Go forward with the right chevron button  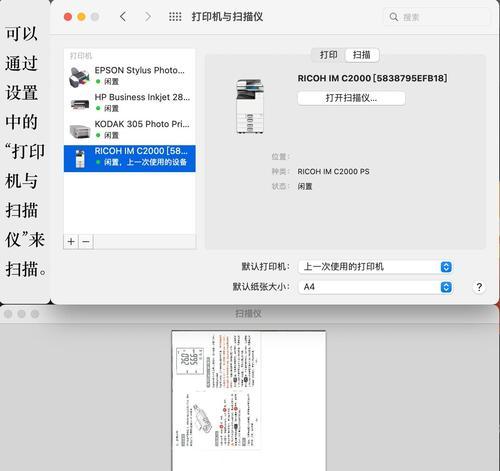coord(148,17)
